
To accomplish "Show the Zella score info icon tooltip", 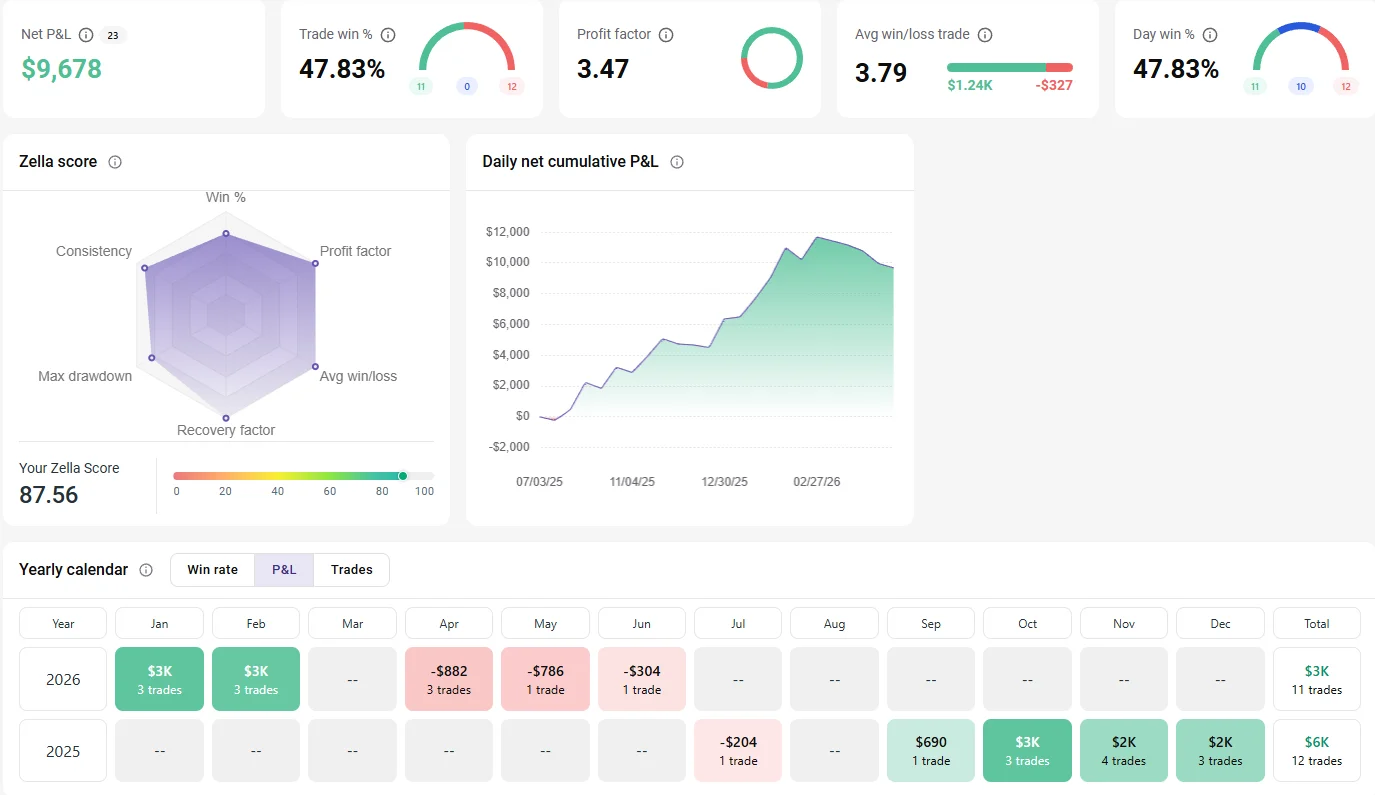I will 115,162.
